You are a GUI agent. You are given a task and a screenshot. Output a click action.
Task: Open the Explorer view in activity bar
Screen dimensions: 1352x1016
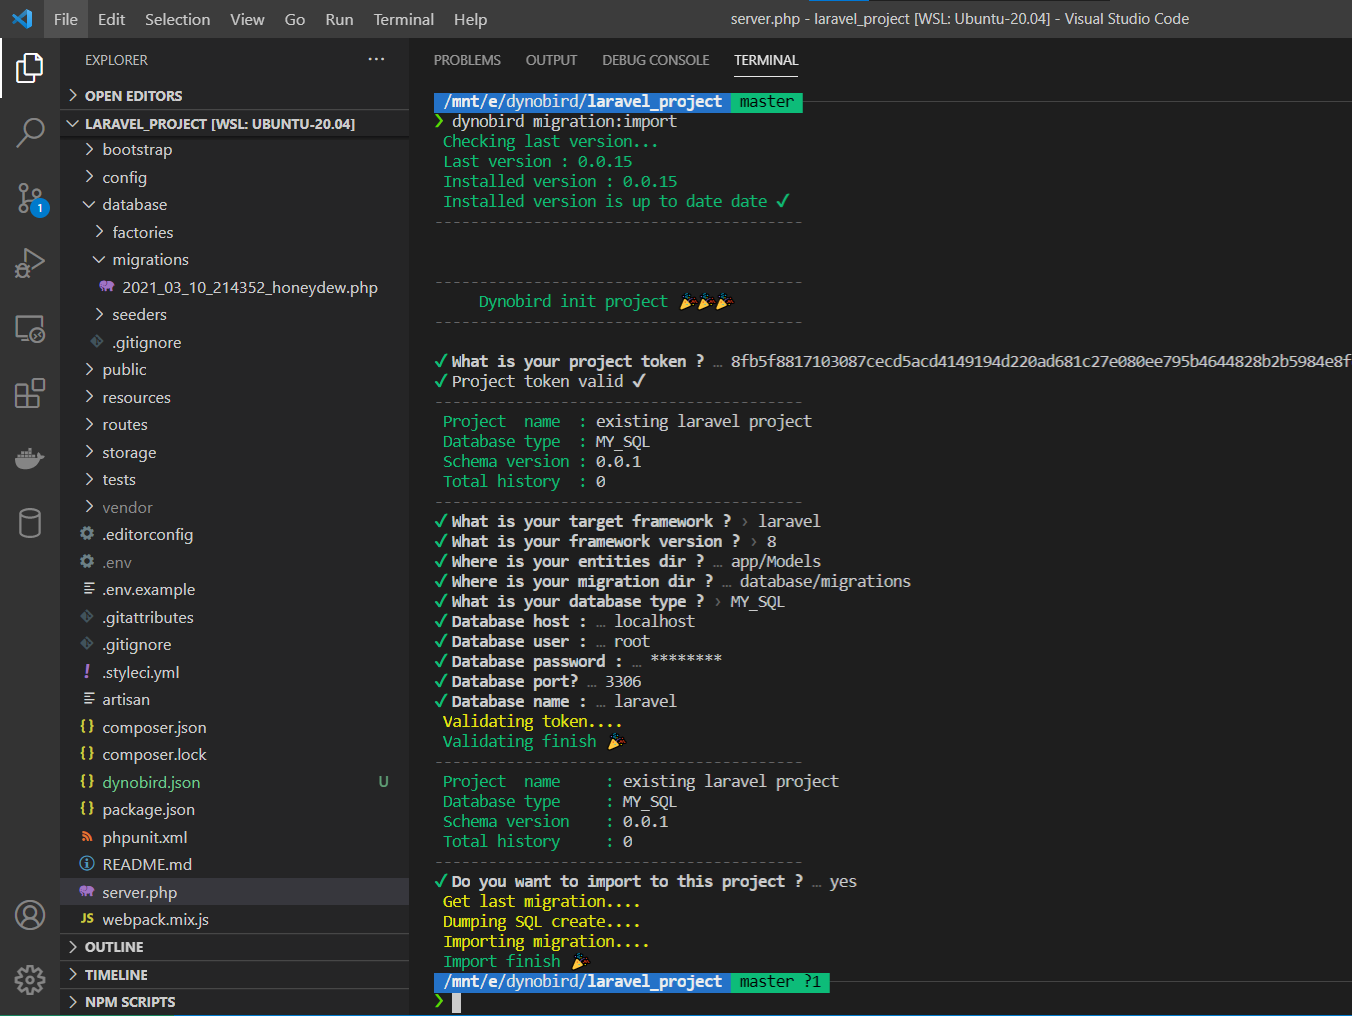click(30, 68)
